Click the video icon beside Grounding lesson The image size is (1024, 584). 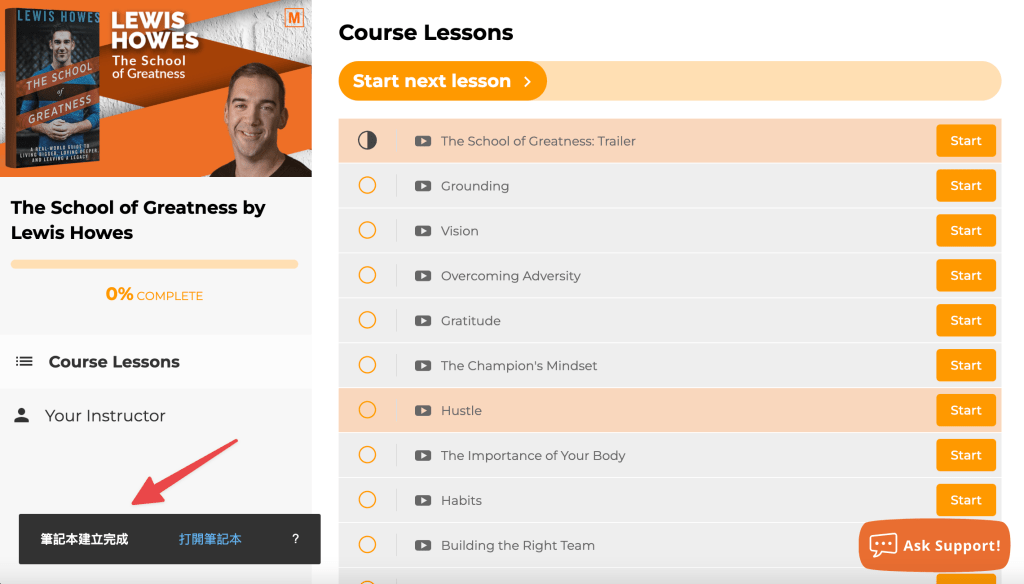(x=423, y=186)
